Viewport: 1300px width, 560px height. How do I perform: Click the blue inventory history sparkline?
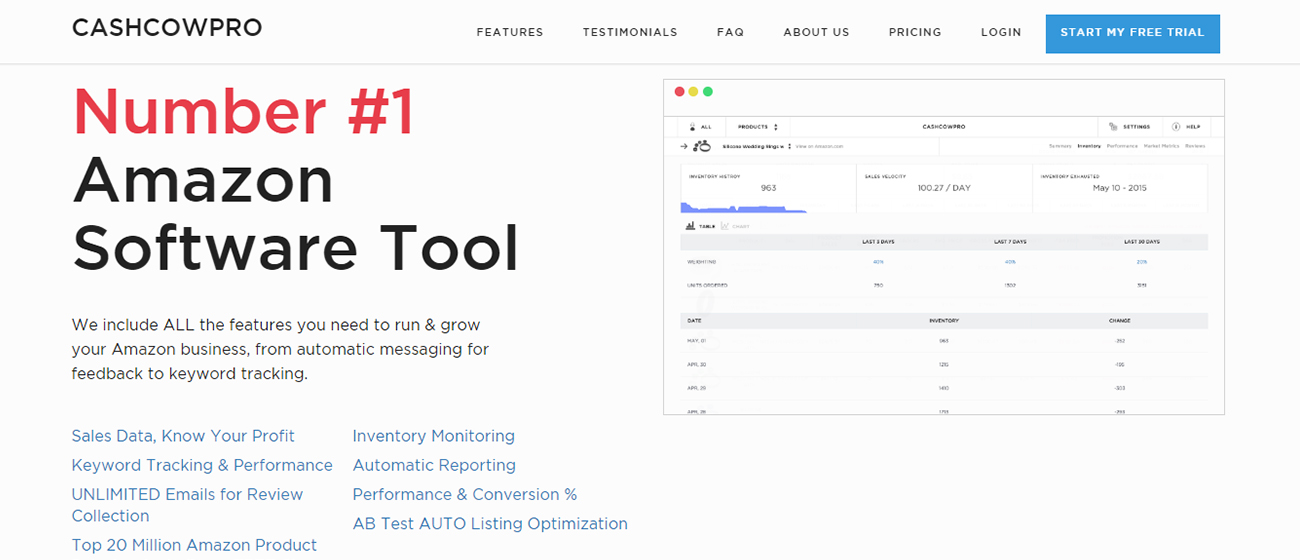[744, 207]
